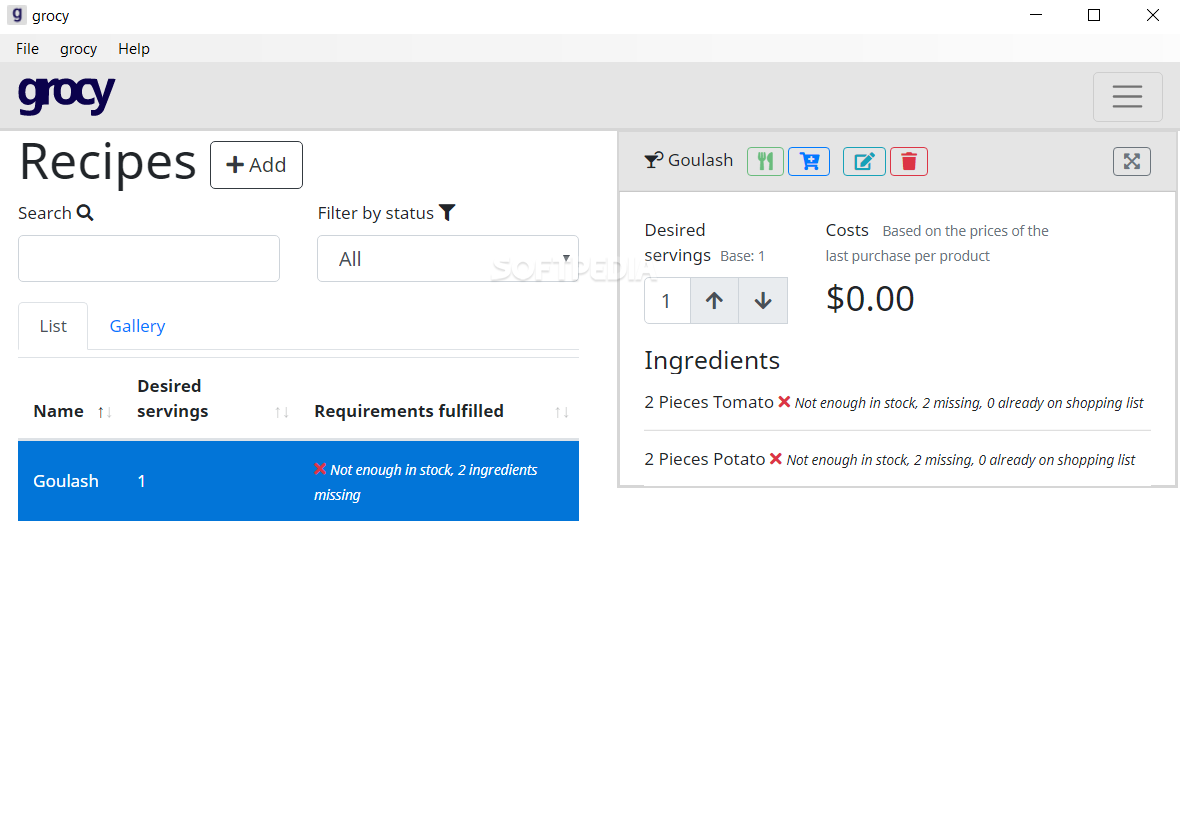Click the $0.00 cost value
Screen dimensions: 1180x823
click(x=870, y=299)
